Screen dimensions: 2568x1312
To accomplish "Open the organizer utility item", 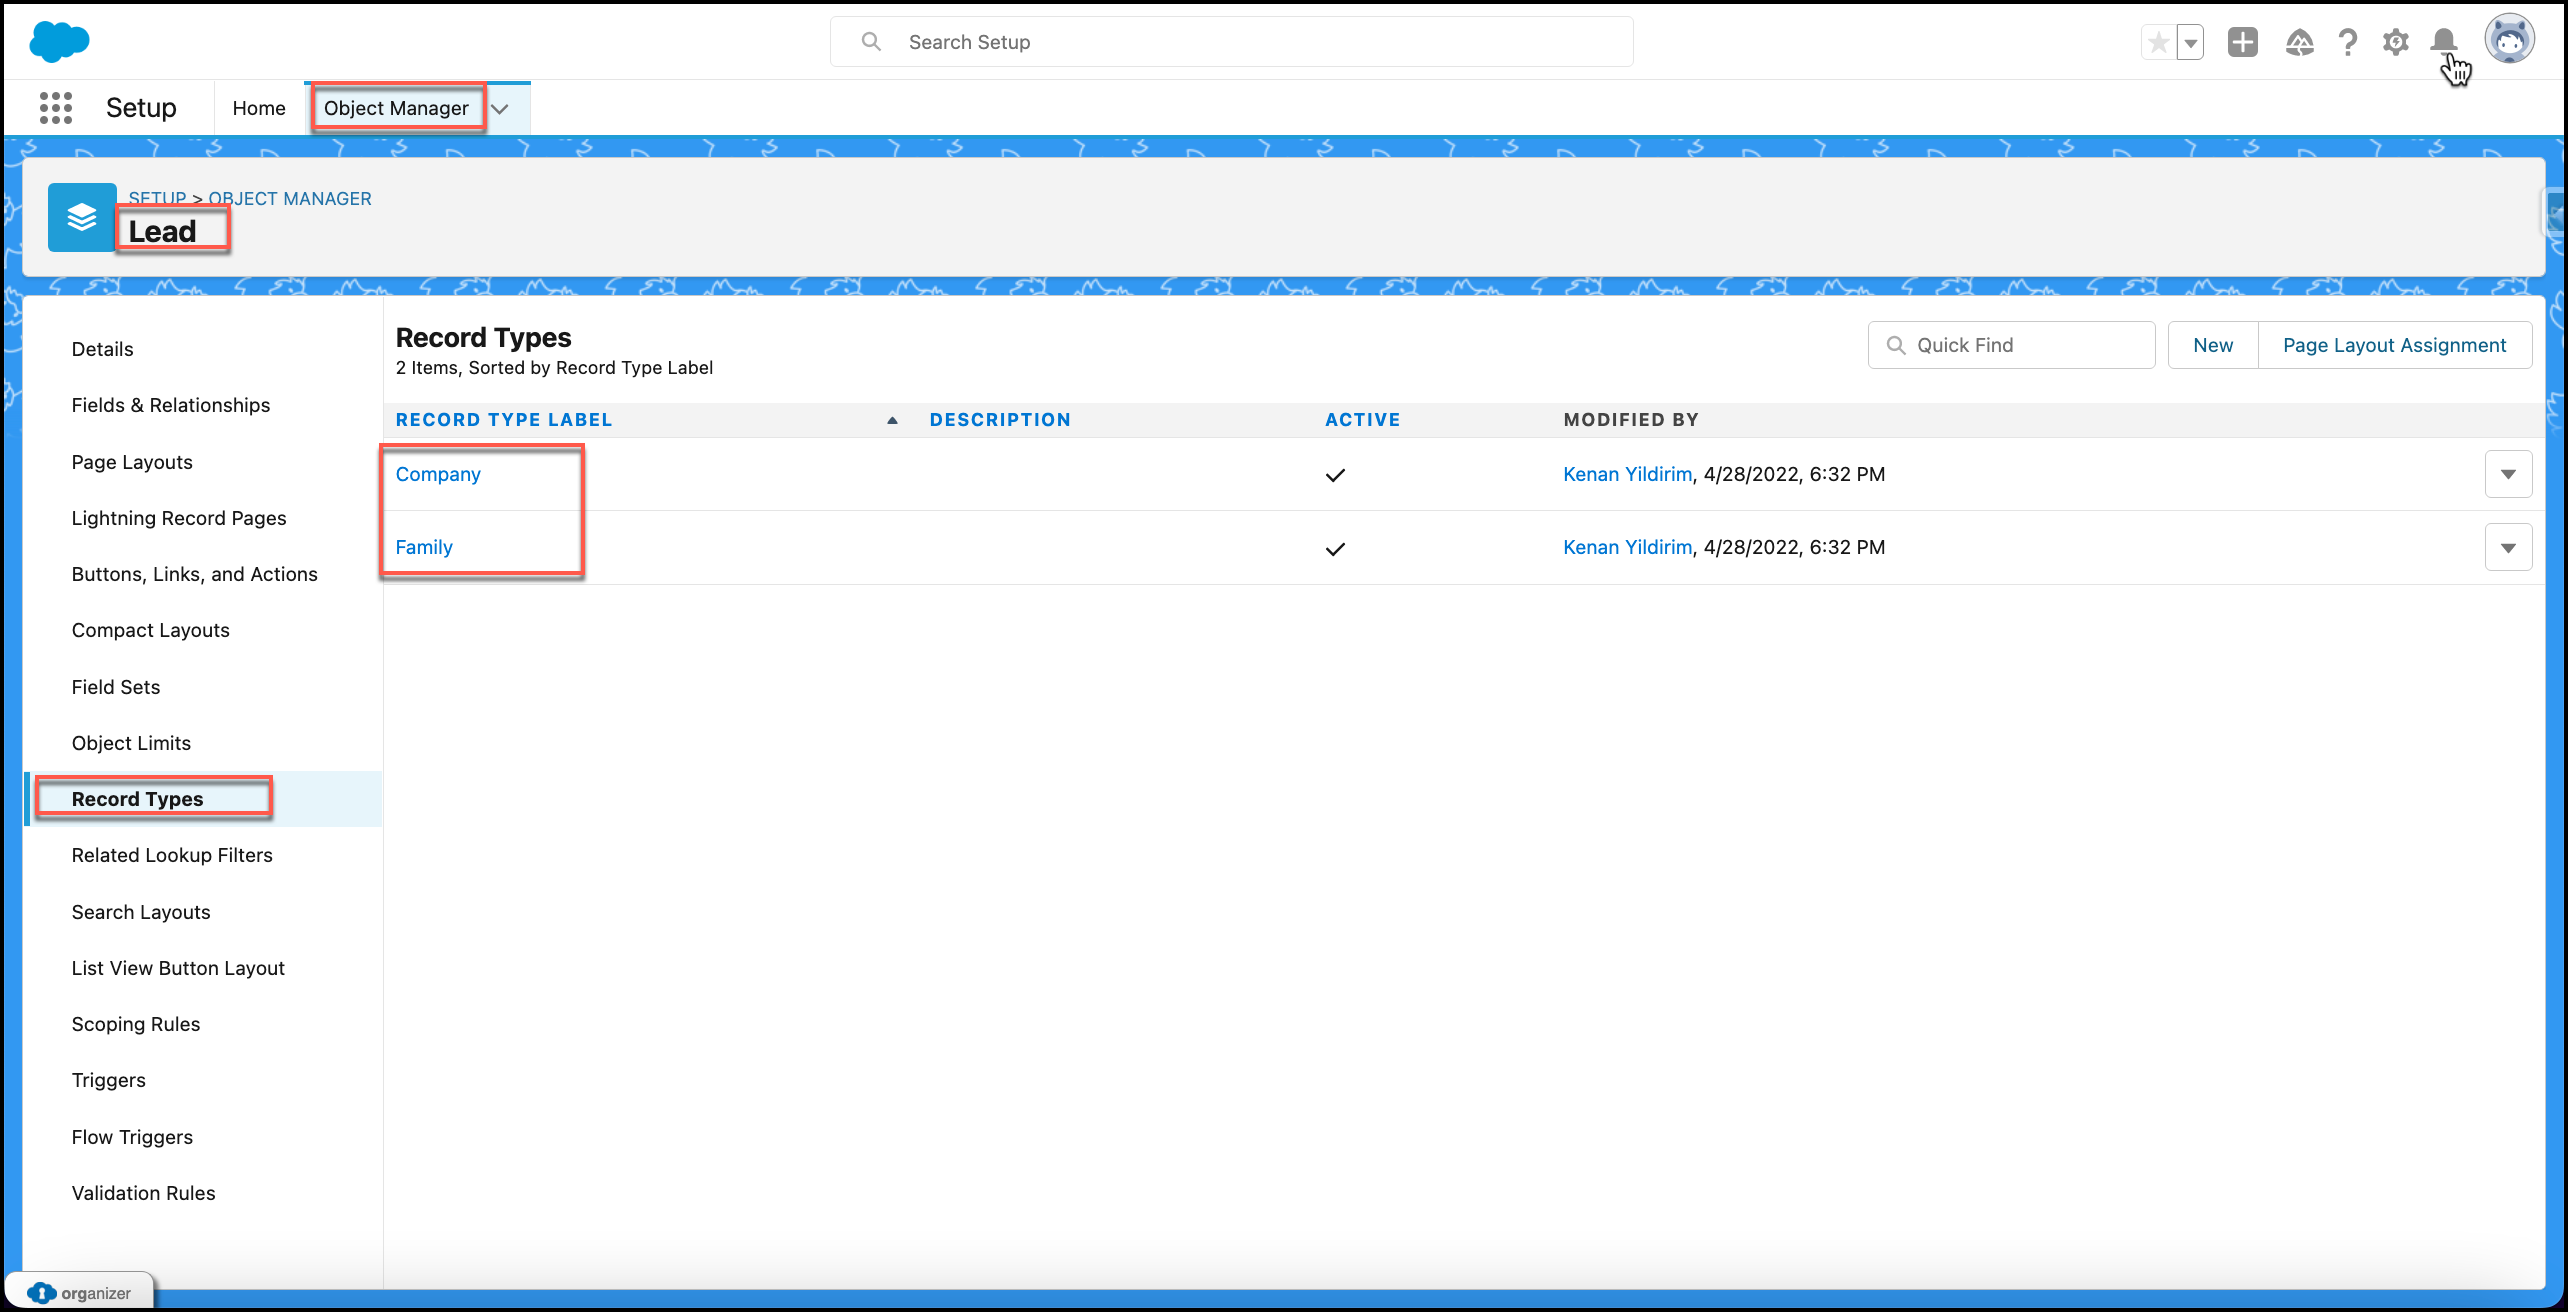I will [80, 1292].
